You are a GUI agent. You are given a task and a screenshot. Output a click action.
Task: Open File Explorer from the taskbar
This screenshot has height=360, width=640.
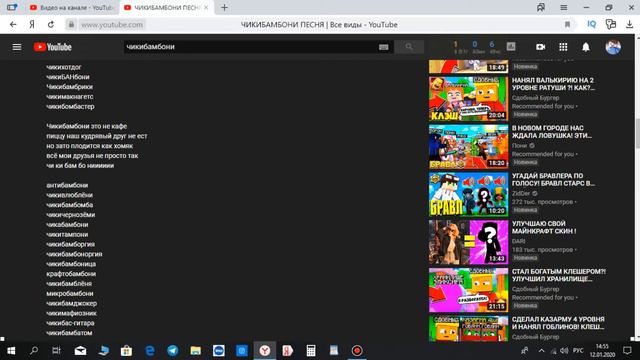(196, 351)
